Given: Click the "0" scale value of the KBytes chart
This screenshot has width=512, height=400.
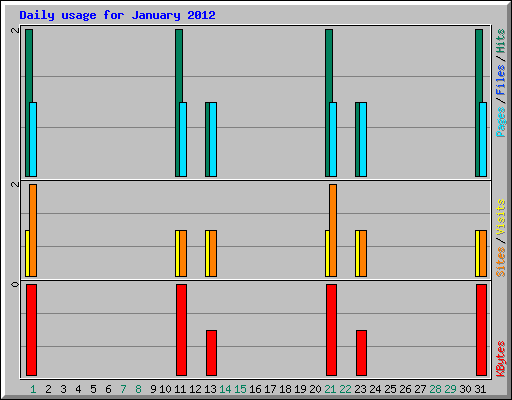Looking at the screenshot, I should pos(15,284).
